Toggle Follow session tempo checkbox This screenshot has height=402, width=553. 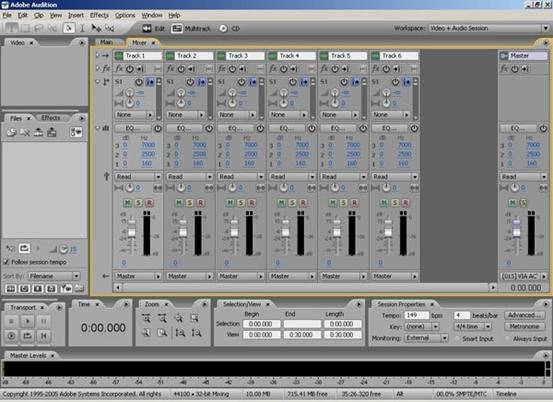tap(6, 262)
